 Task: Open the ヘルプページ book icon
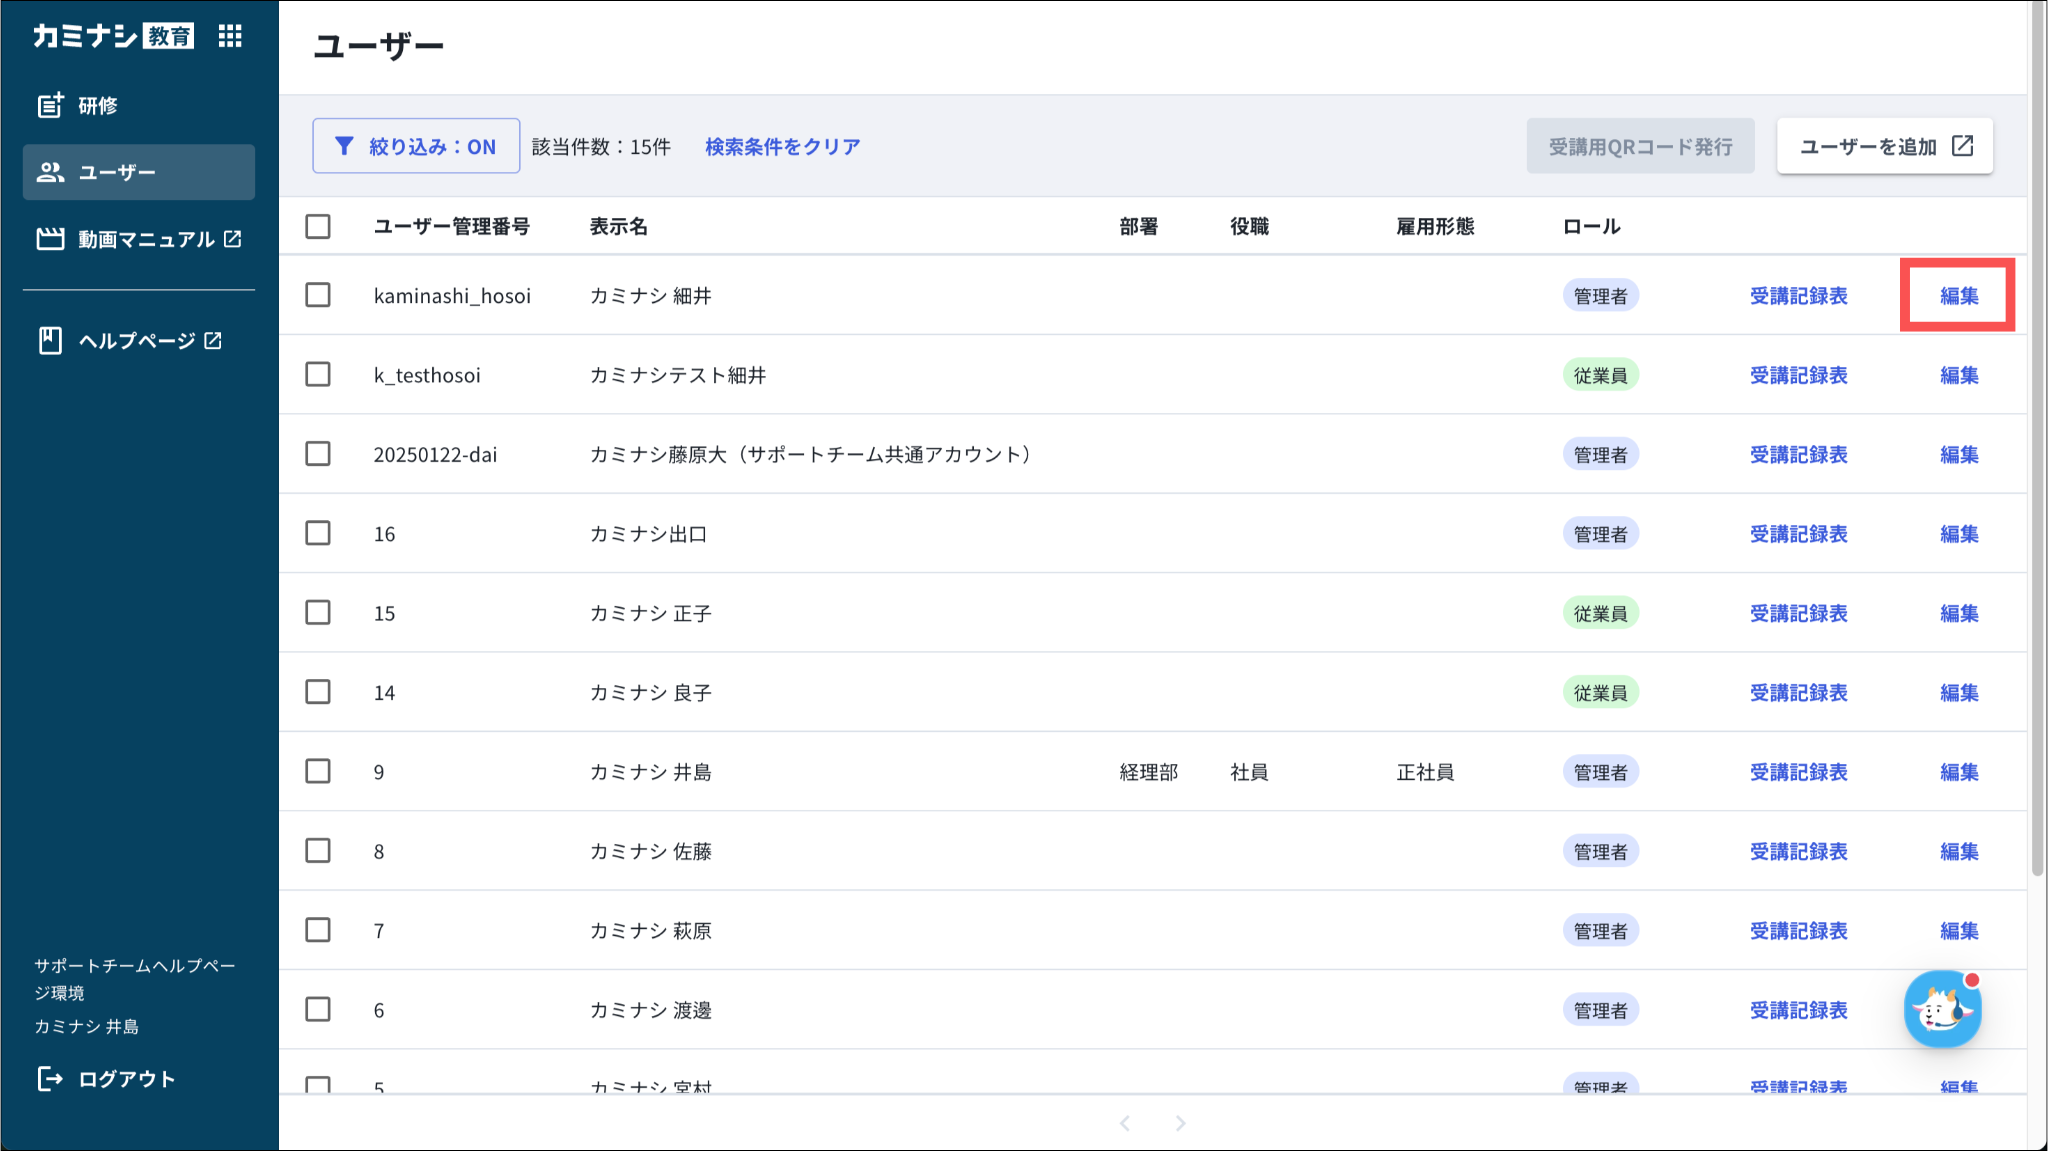coord(50,341)
